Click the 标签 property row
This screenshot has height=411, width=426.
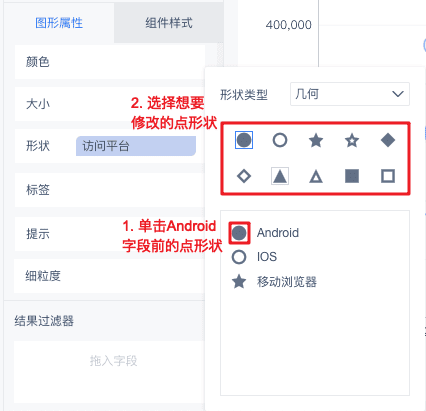110,190
